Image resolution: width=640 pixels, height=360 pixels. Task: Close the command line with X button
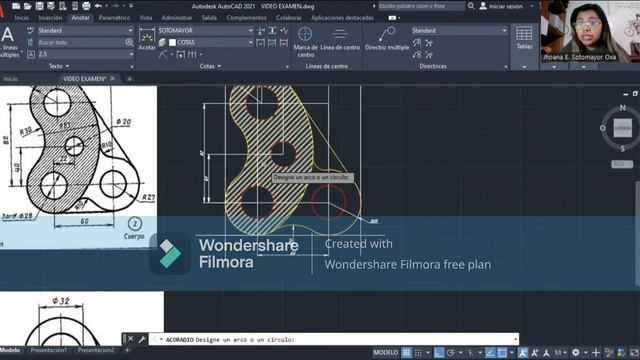coord(131,339)
